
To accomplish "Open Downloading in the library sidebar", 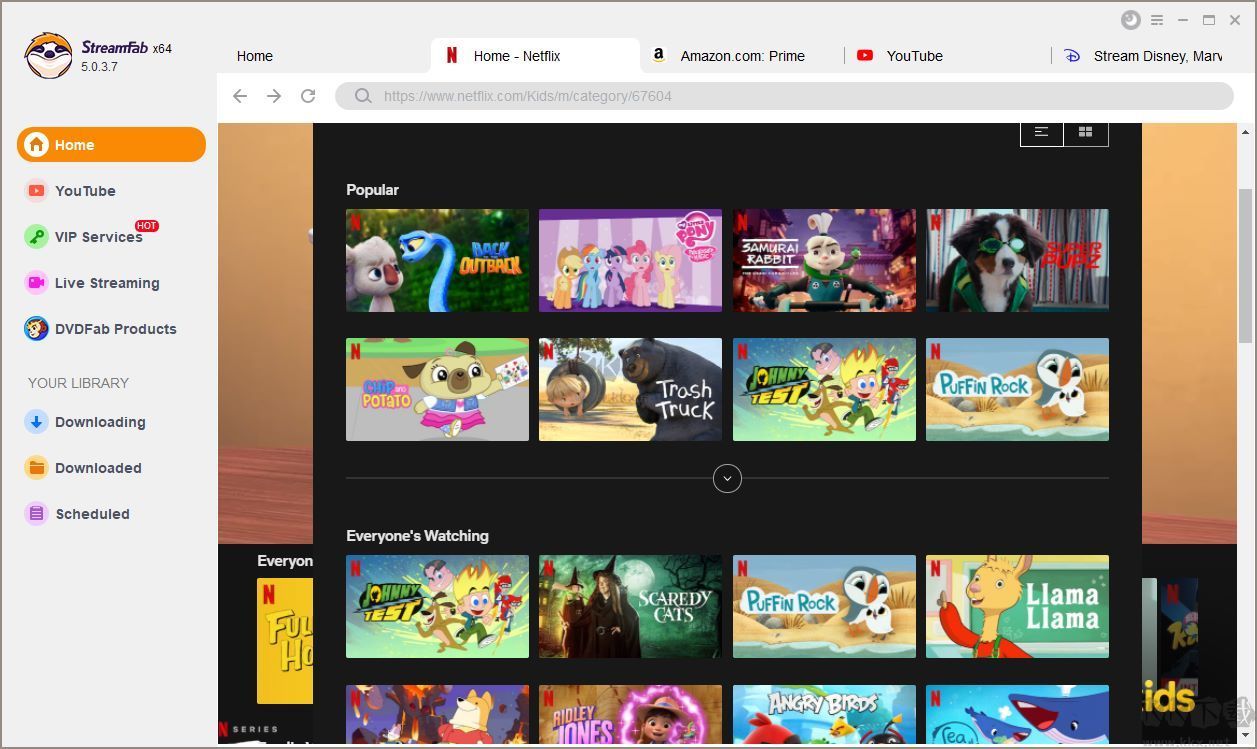I will 99,422.
